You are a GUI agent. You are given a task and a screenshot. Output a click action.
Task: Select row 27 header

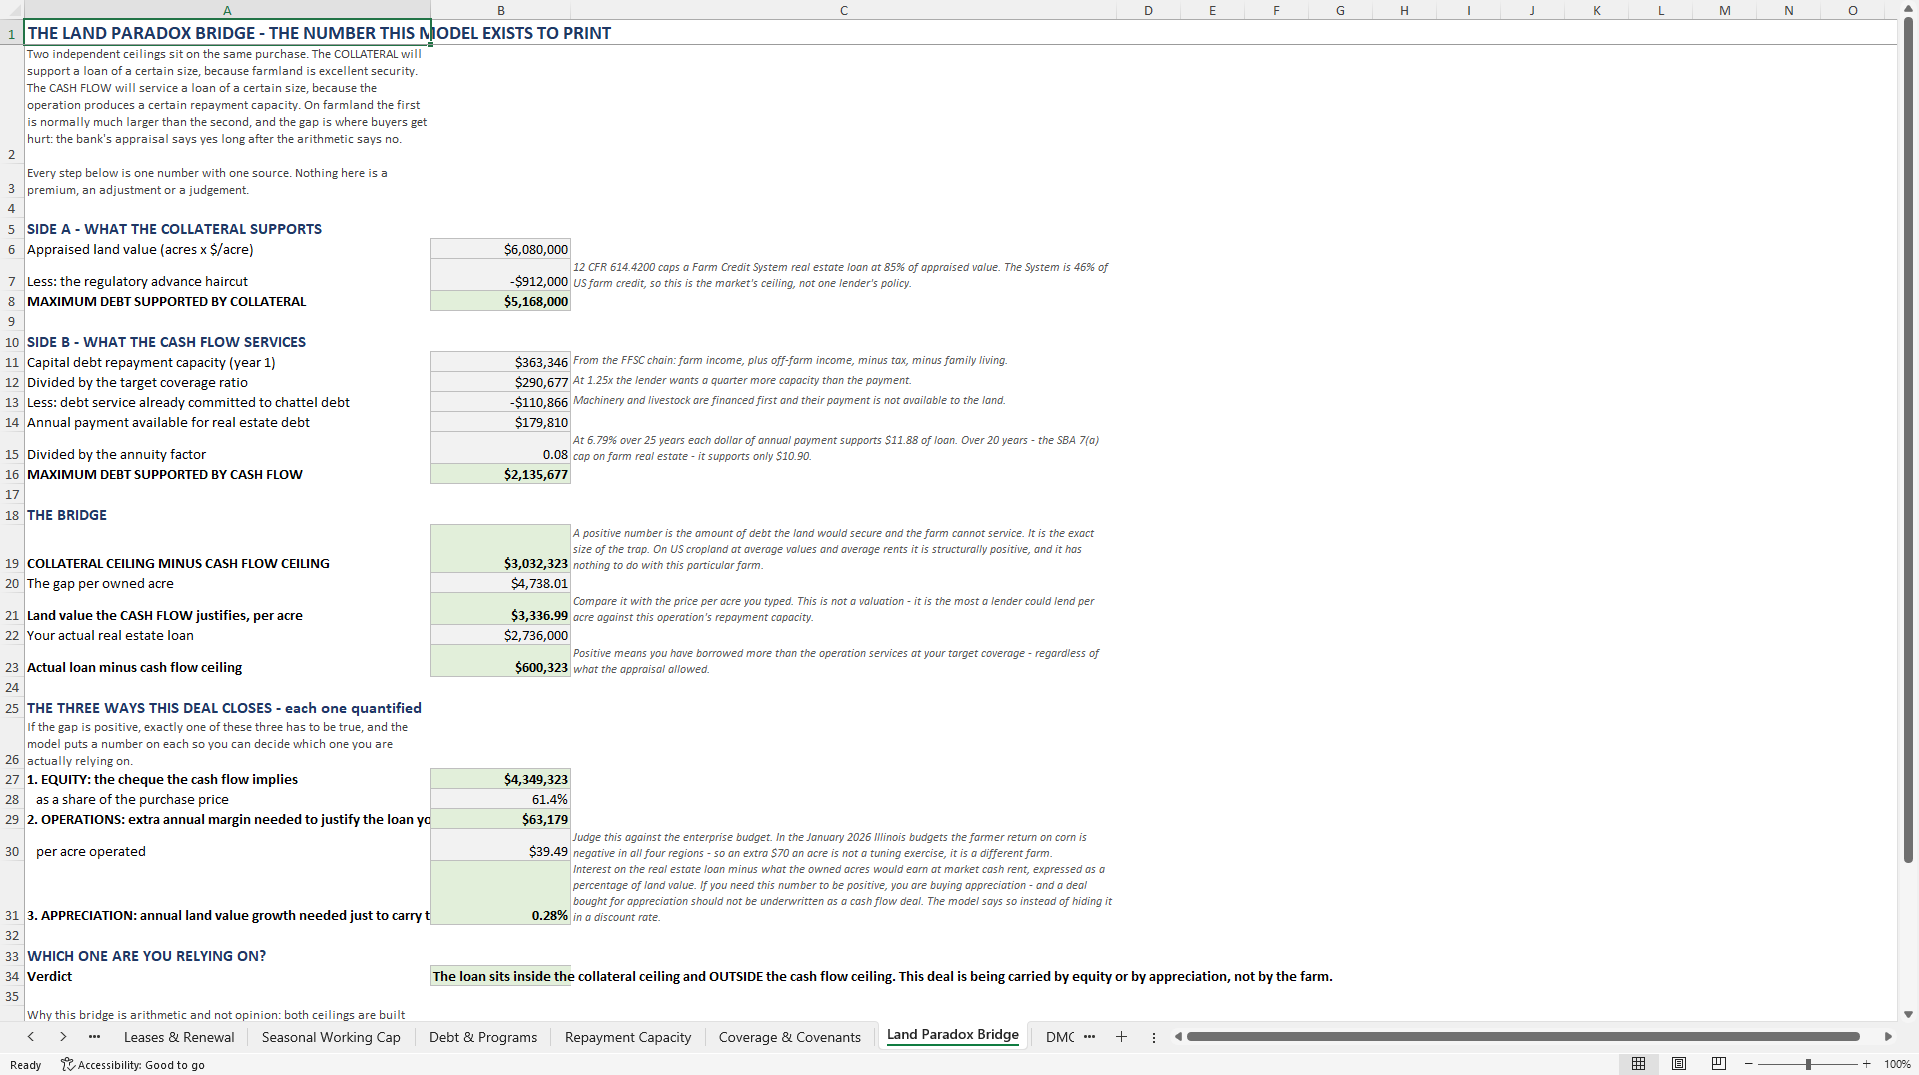12,779
